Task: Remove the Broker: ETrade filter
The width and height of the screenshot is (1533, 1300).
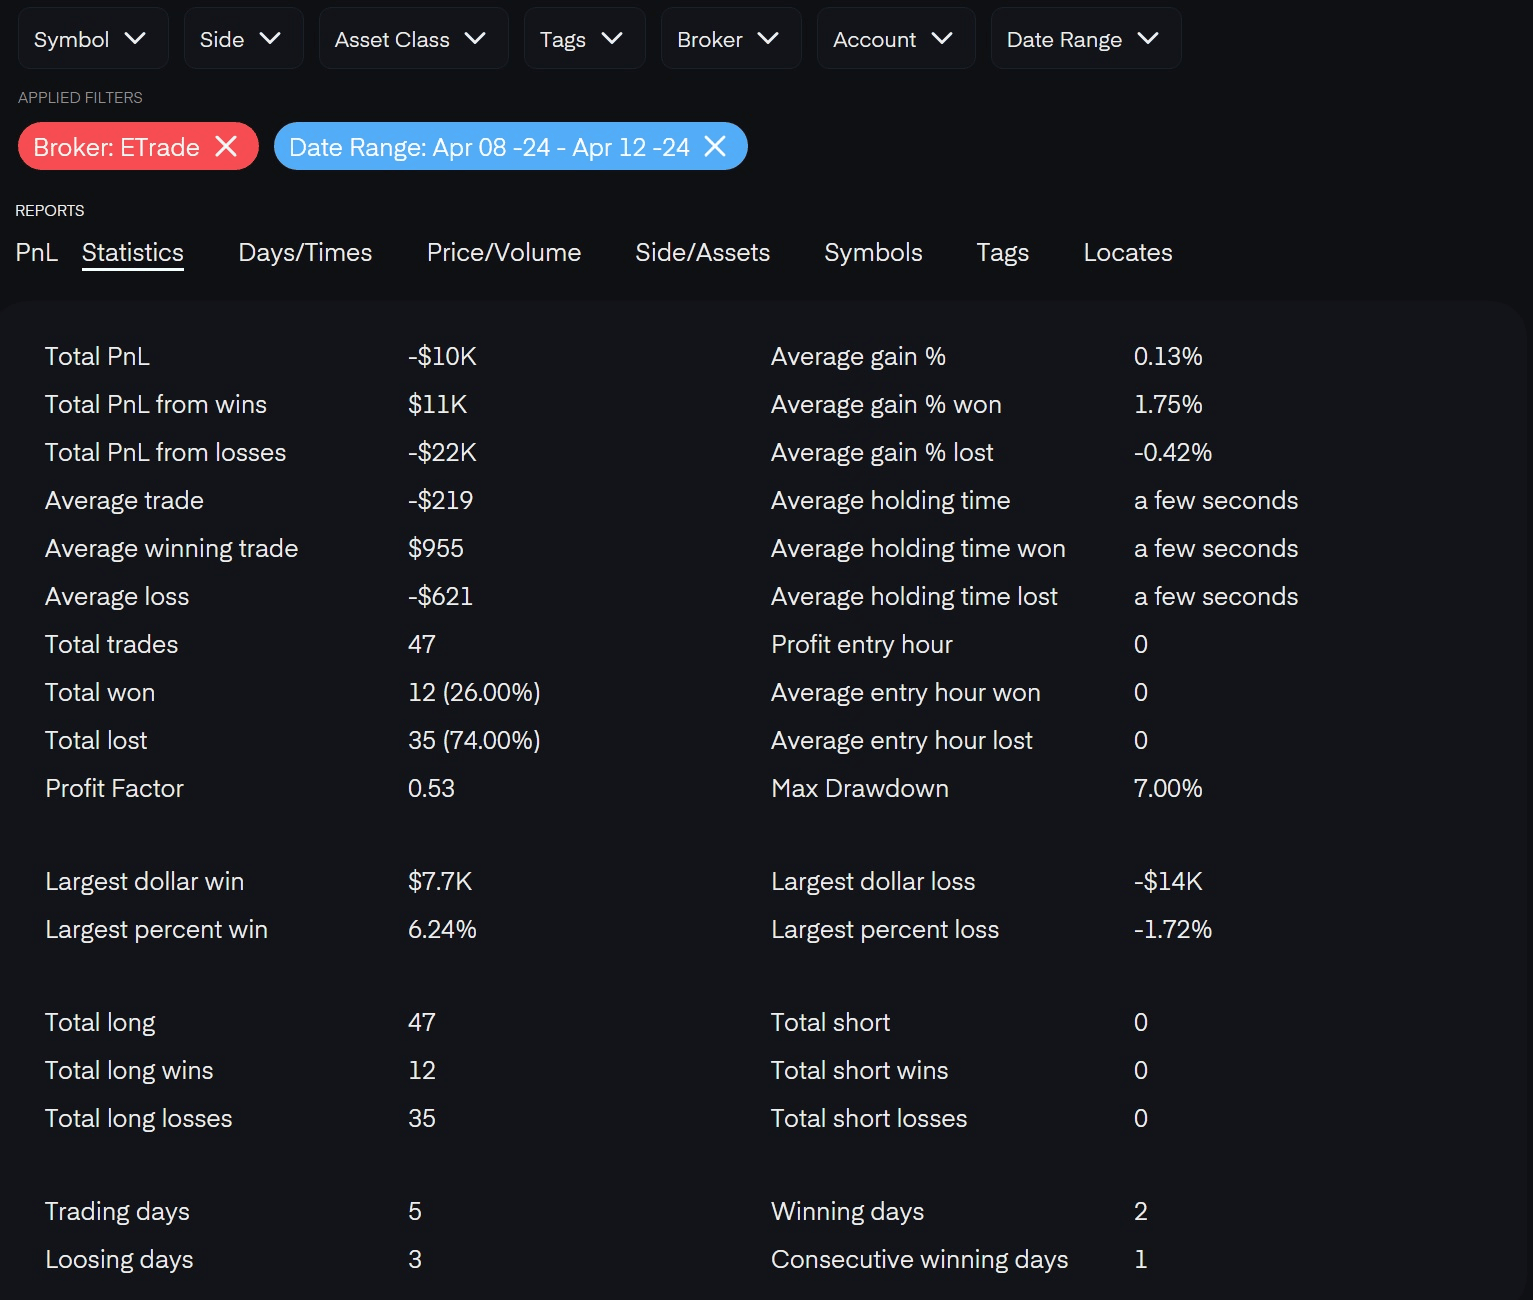Action: click(x=227, y=147)
